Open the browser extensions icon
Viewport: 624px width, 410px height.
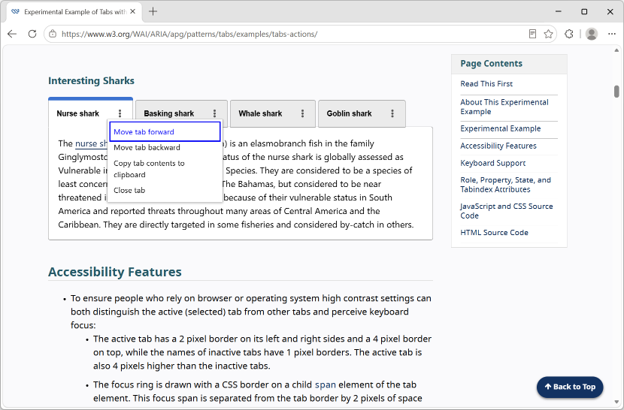click(x=569, y=34)
